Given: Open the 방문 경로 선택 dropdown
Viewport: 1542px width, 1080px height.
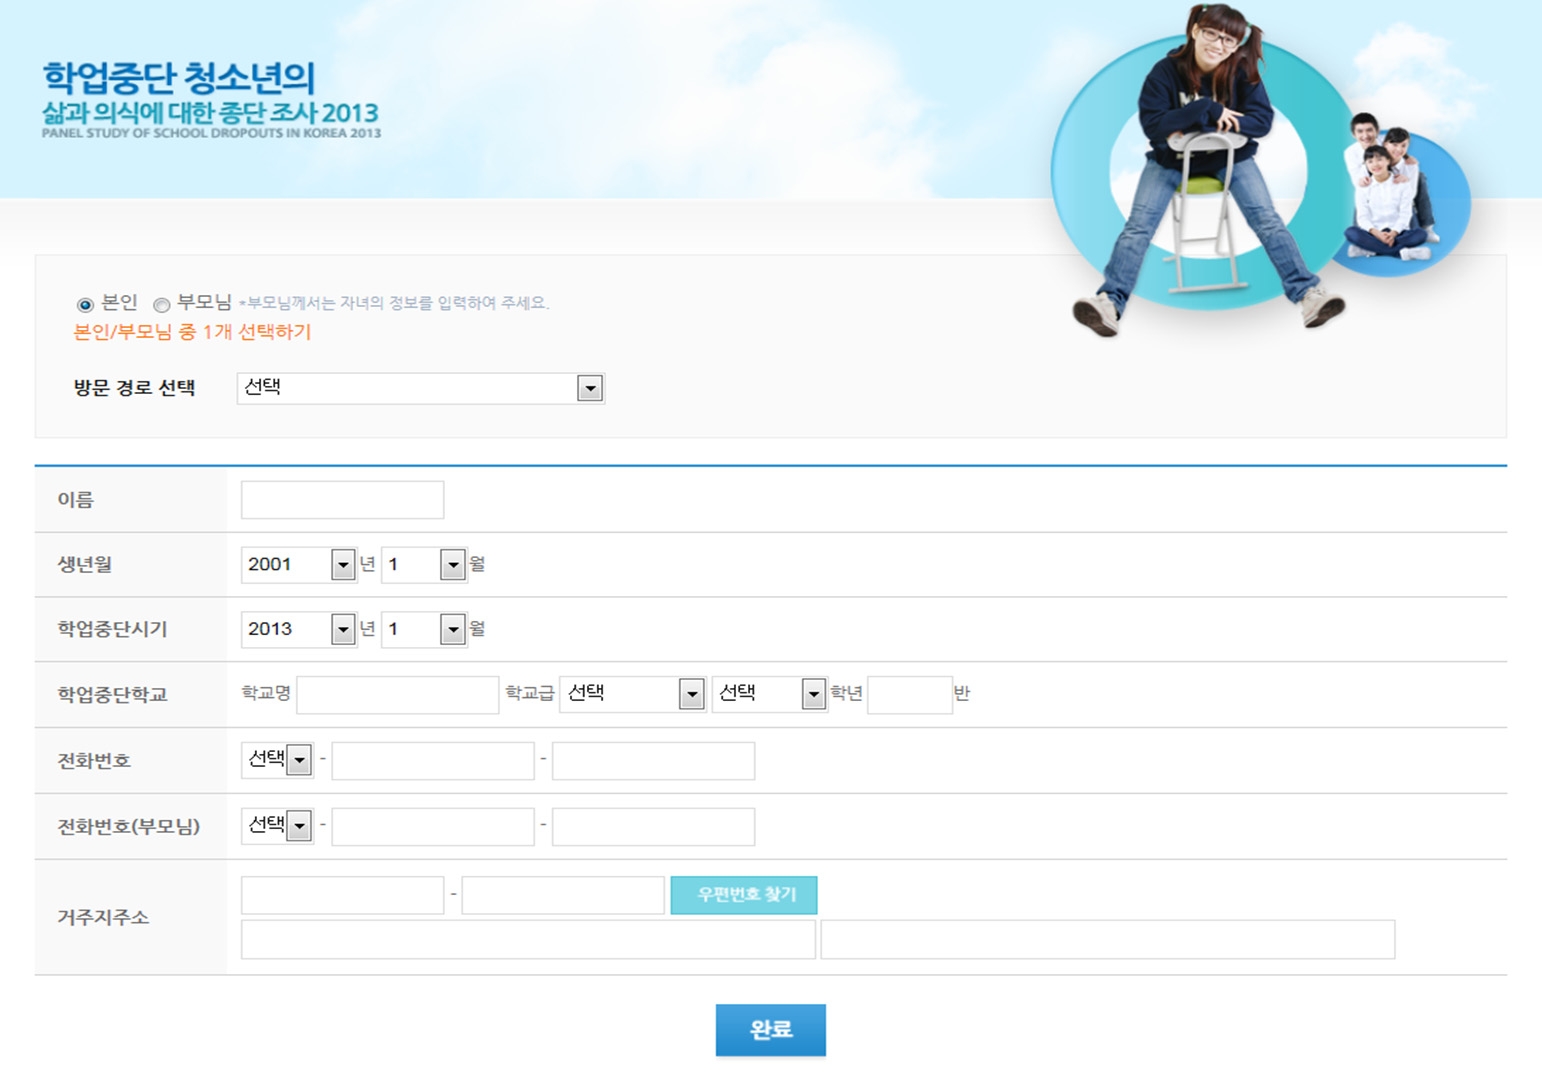Looking at the screenshot, I should (x=420, y=388).
